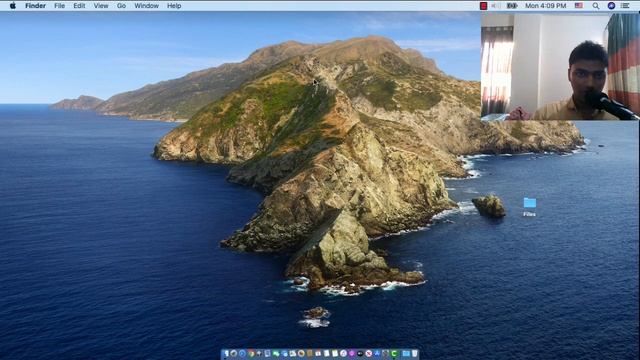This screenshot has width=640, height=360.
Task: Open the Edit menu
Action: point(79,6)
